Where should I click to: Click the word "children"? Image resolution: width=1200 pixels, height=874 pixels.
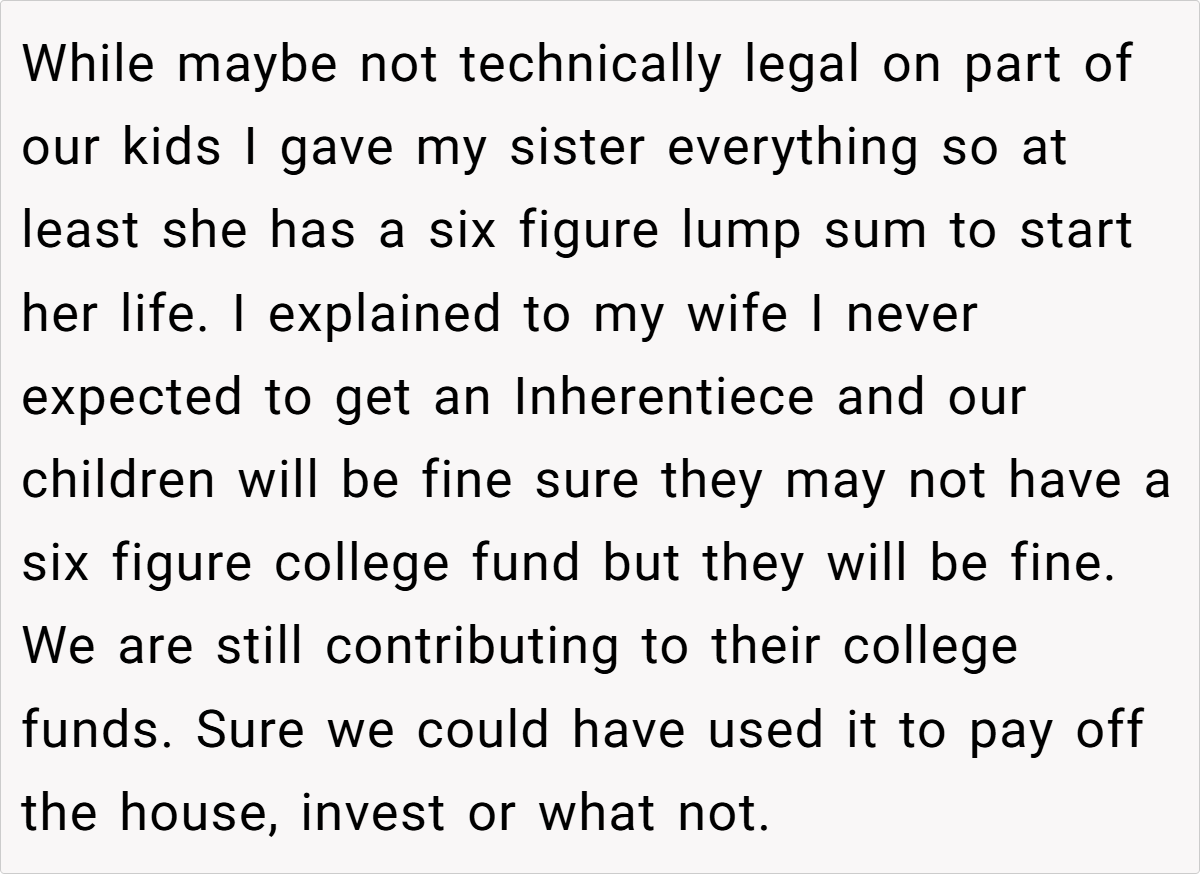point(118,480)
